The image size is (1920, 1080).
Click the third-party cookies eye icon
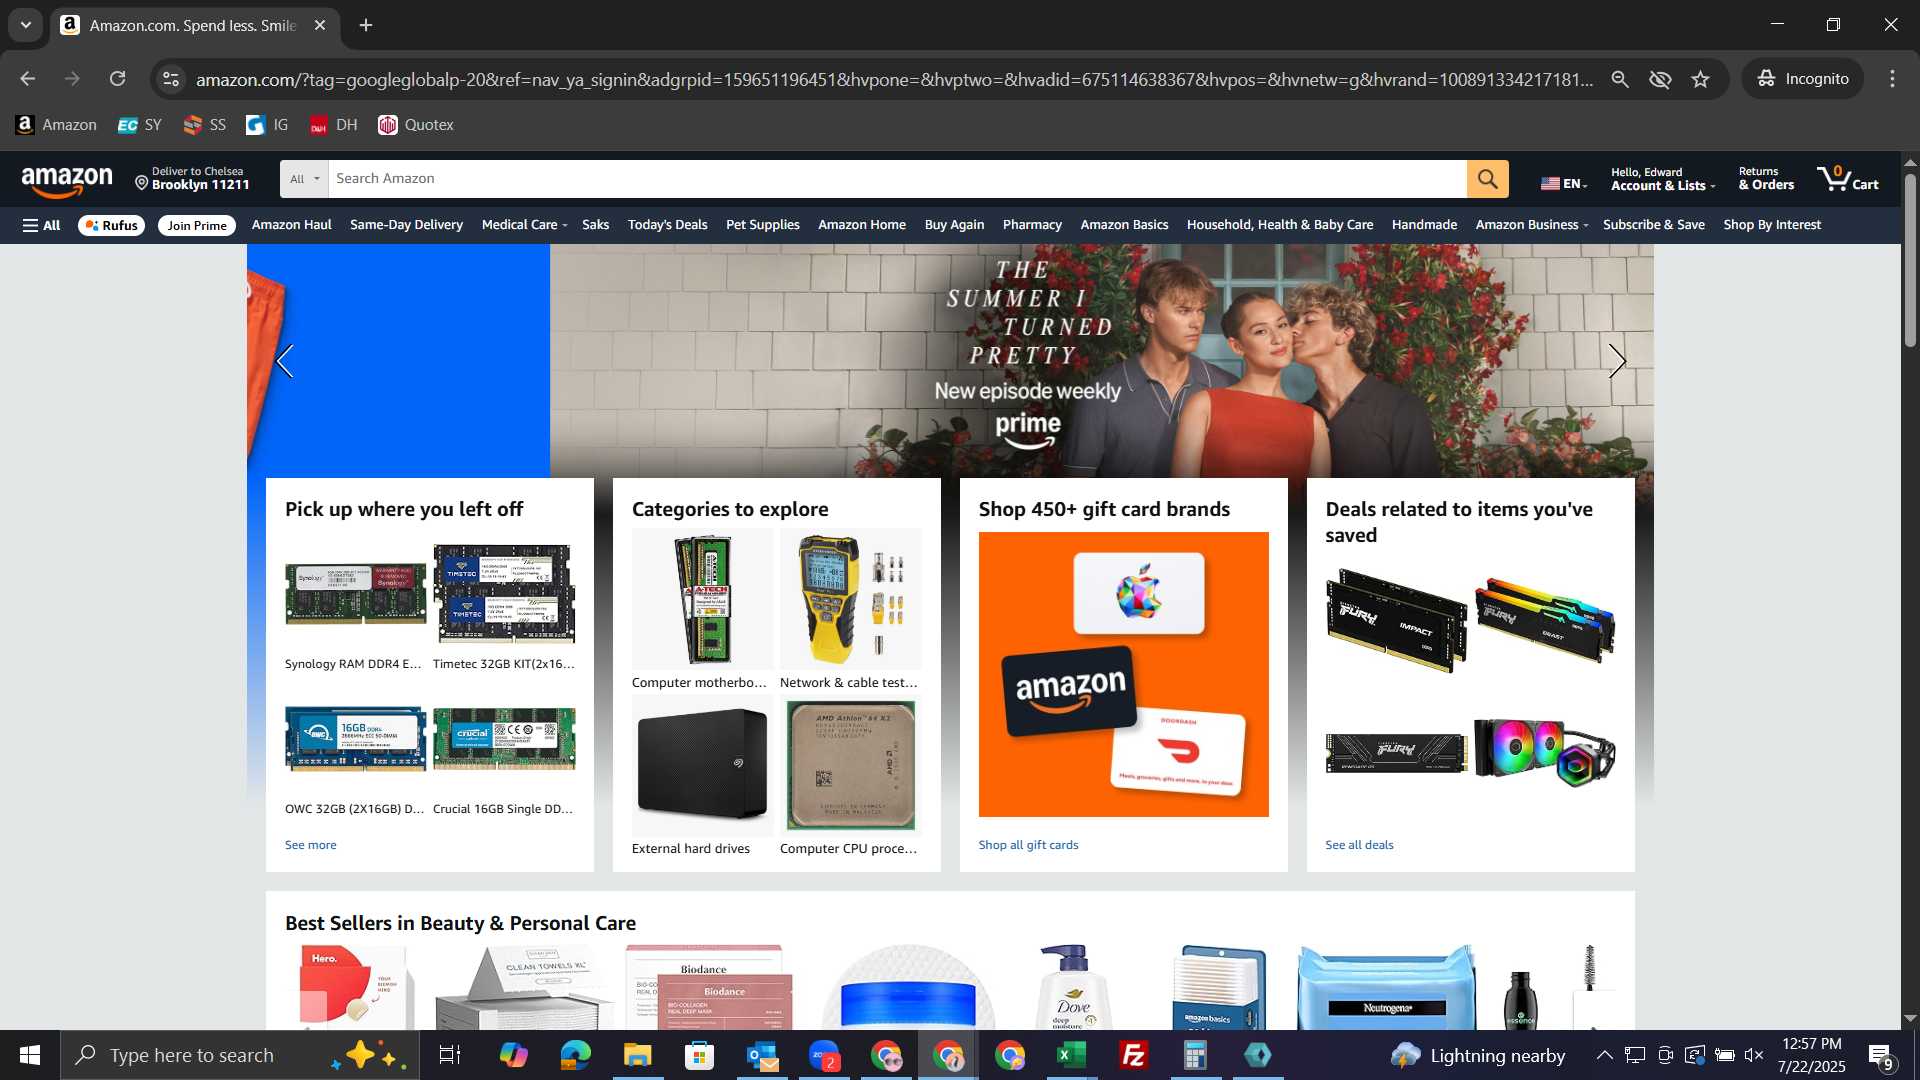click(x=1660, y=79)
